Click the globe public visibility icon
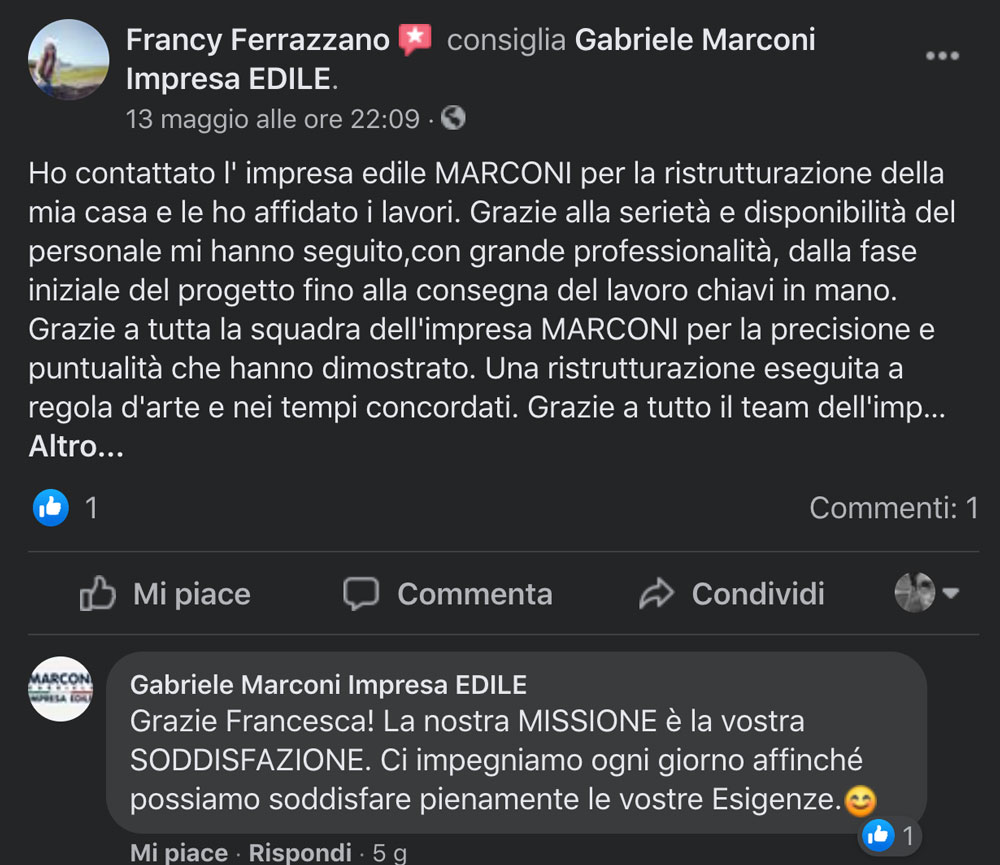Viewport: 1000px width, 865px height. [453, 118]
